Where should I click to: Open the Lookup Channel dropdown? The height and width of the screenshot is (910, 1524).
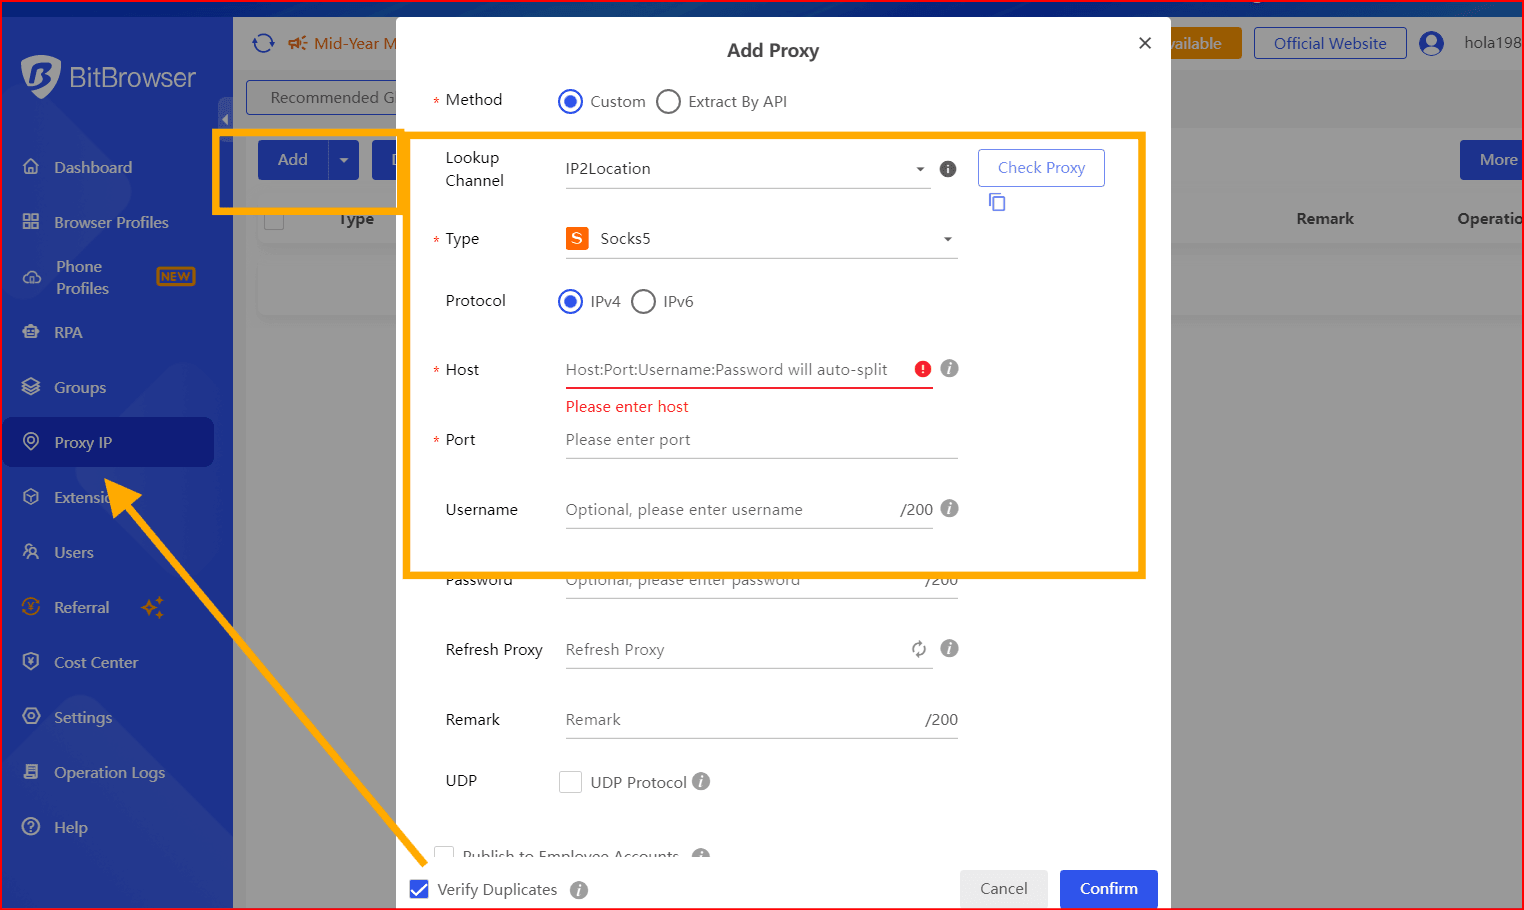pyautogui.click(x=747, y=169)
